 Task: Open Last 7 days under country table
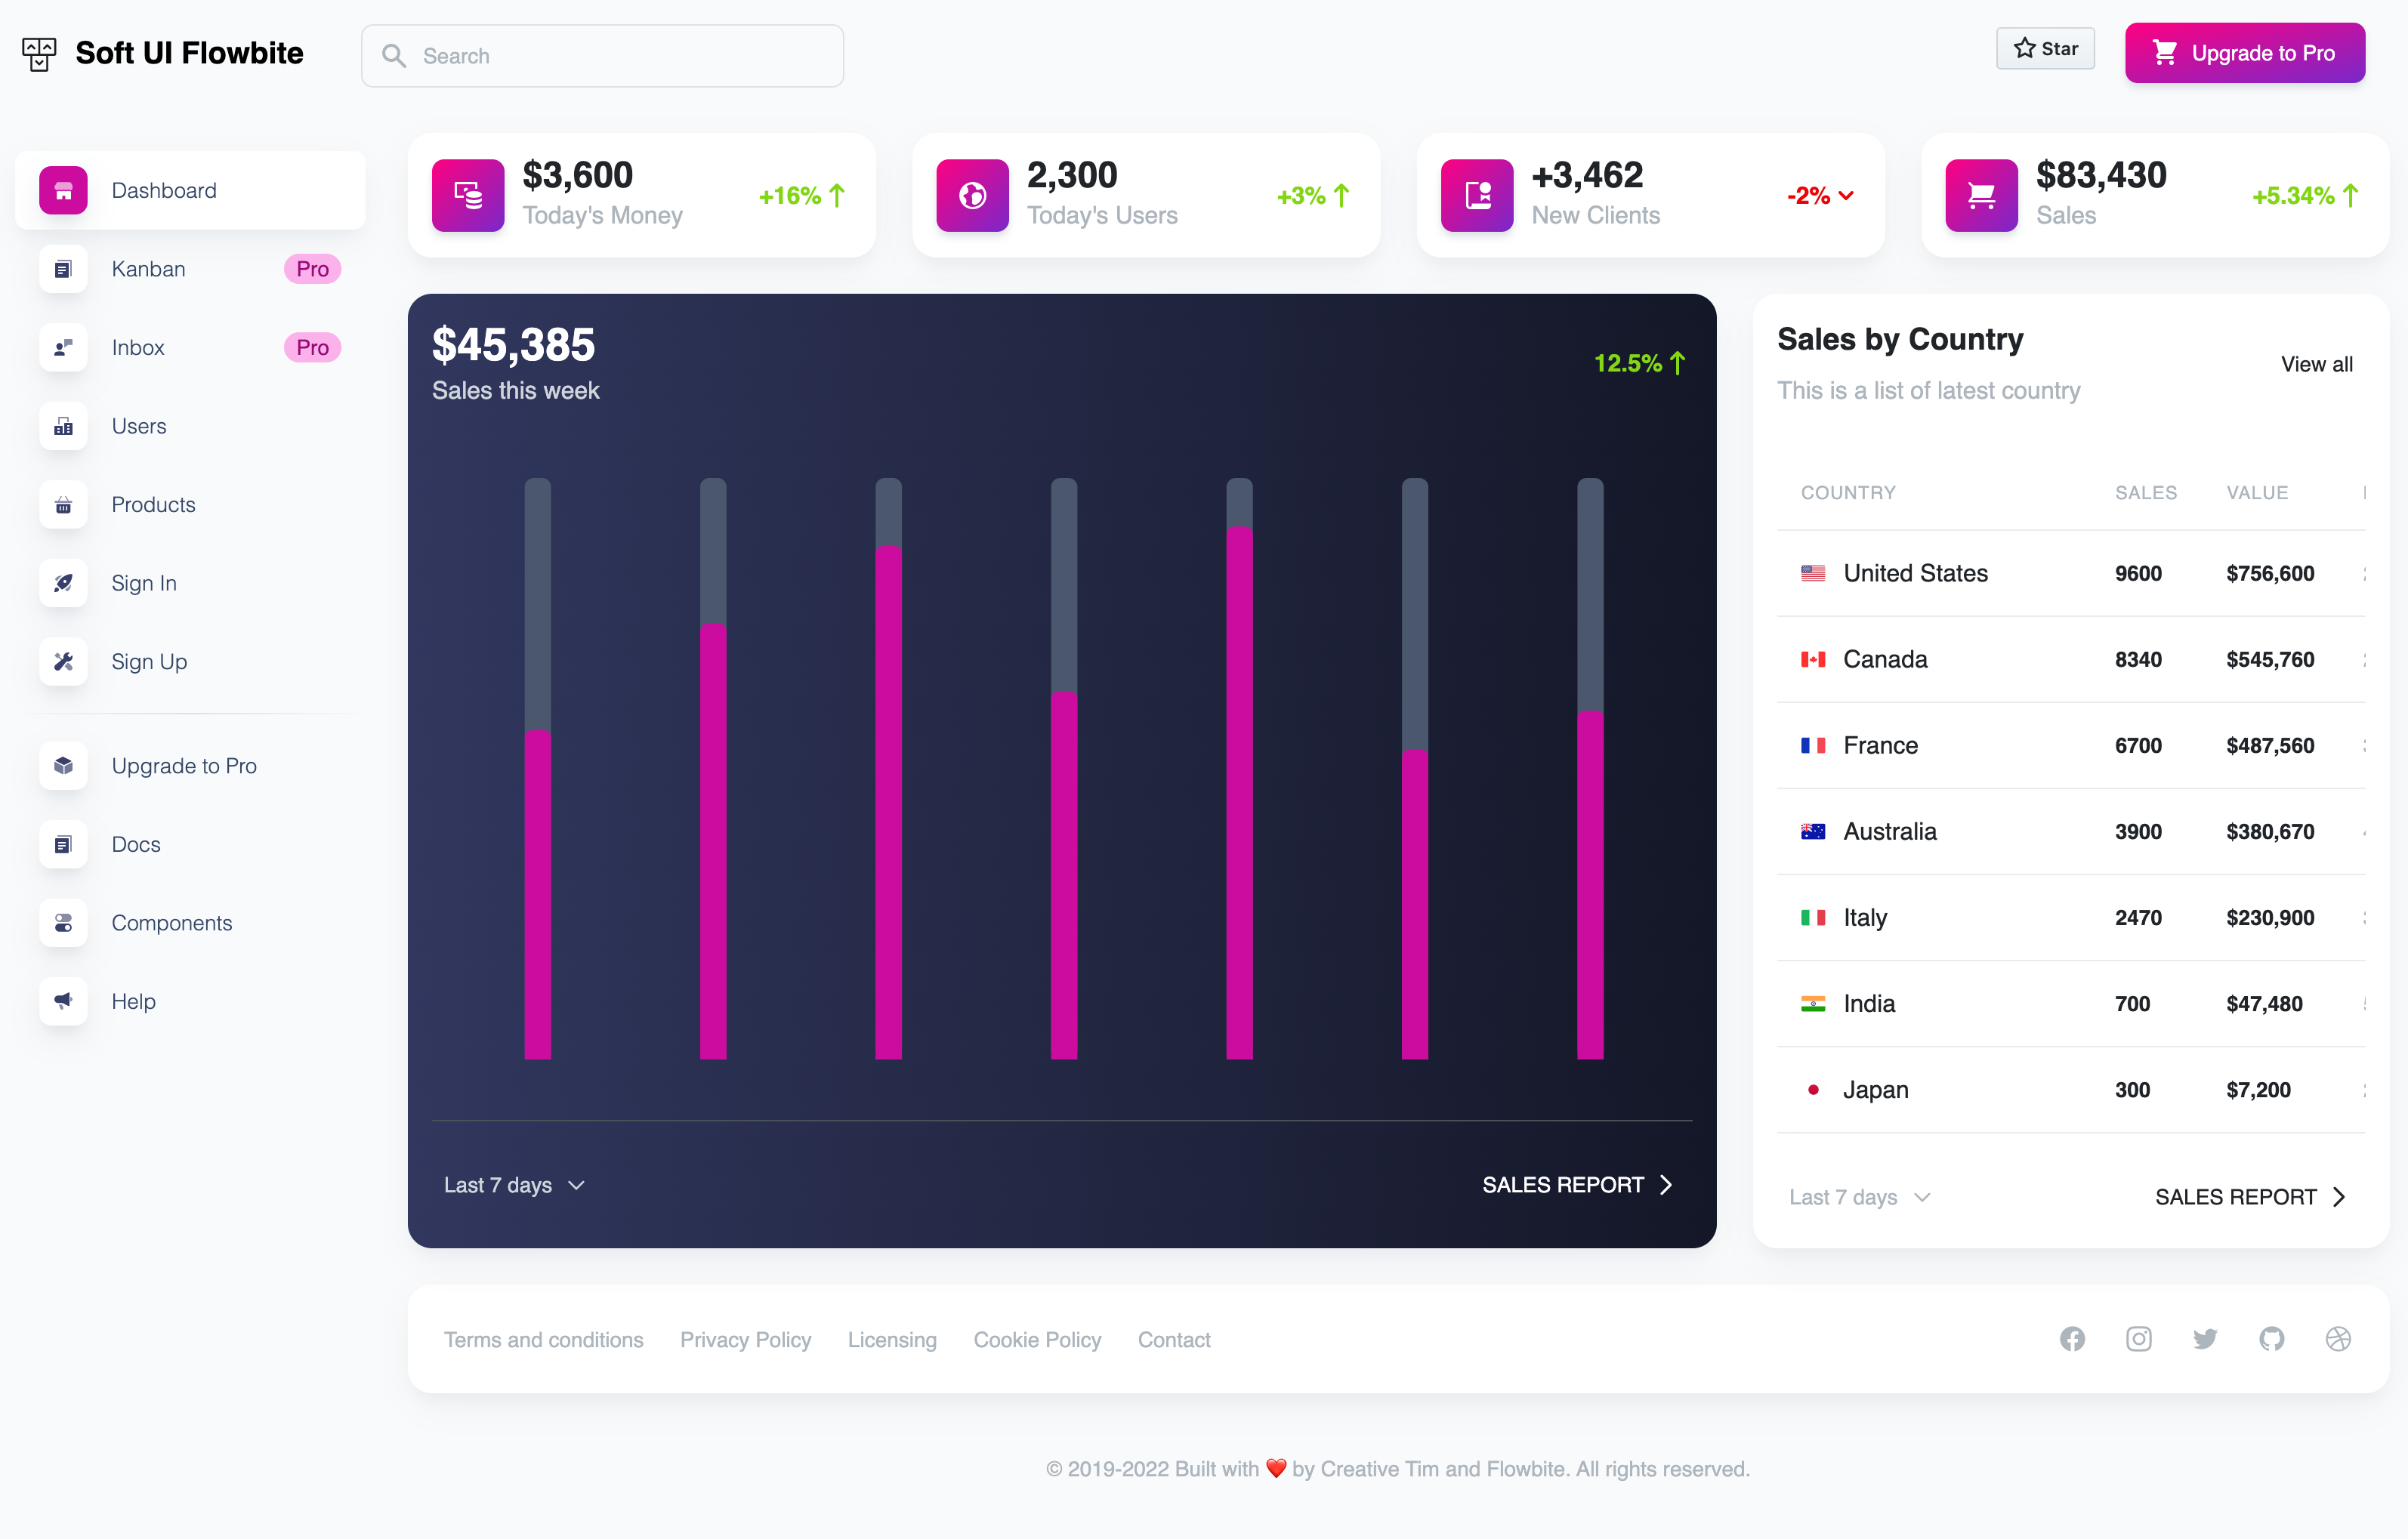[x=1859, y=1197]
